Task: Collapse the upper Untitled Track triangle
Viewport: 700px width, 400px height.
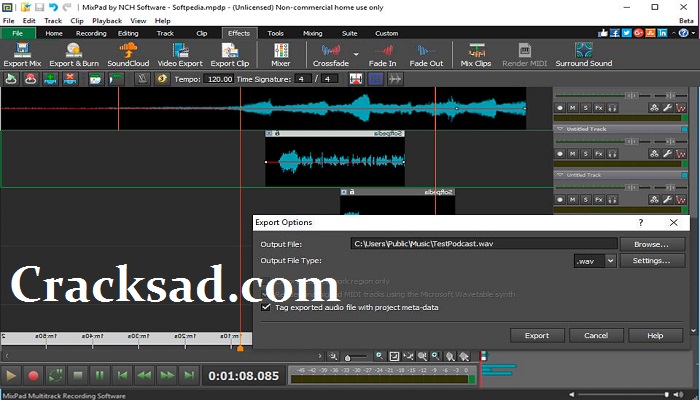Action: (x=560, y=129)
